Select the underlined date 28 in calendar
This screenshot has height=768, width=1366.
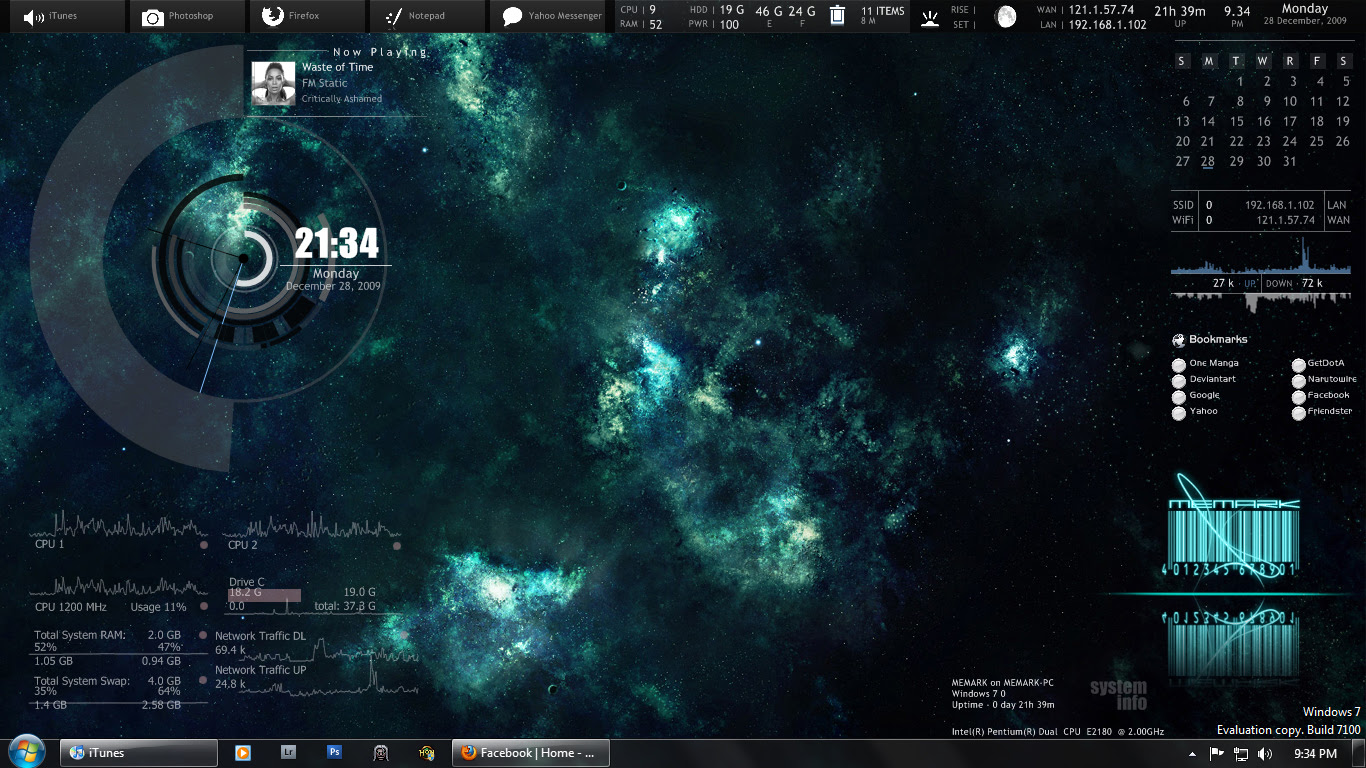click(x=1208, y=162)
